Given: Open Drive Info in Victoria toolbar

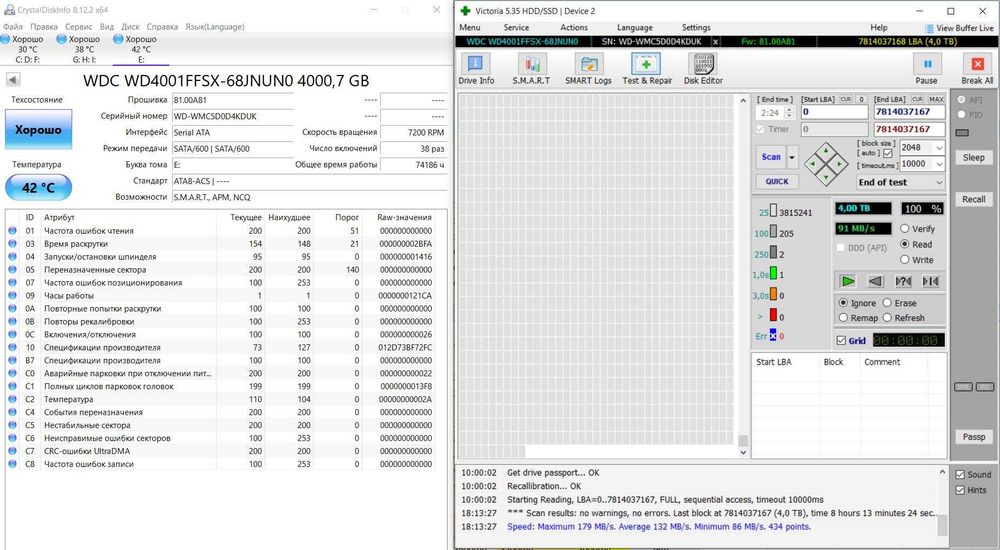Looking at the screenshot, I should click(x=476, y=69).
